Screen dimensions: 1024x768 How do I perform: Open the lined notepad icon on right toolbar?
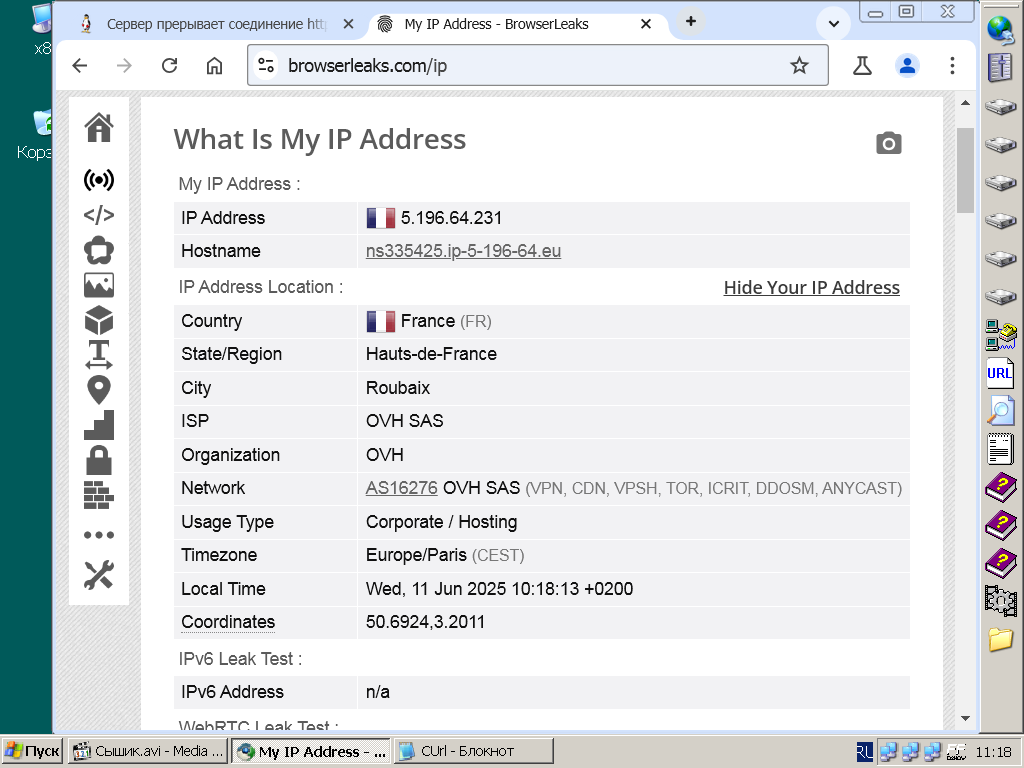click(x=1000, y=449)
